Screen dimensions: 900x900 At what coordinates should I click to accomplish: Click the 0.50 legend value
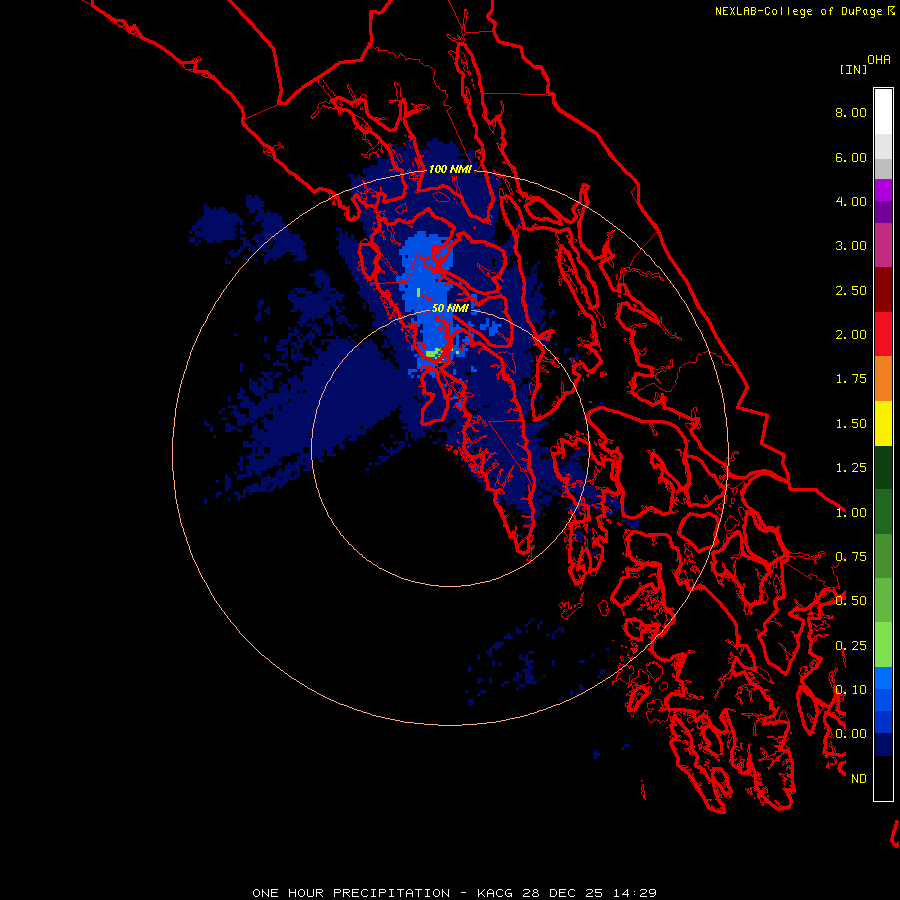(851, 601)
